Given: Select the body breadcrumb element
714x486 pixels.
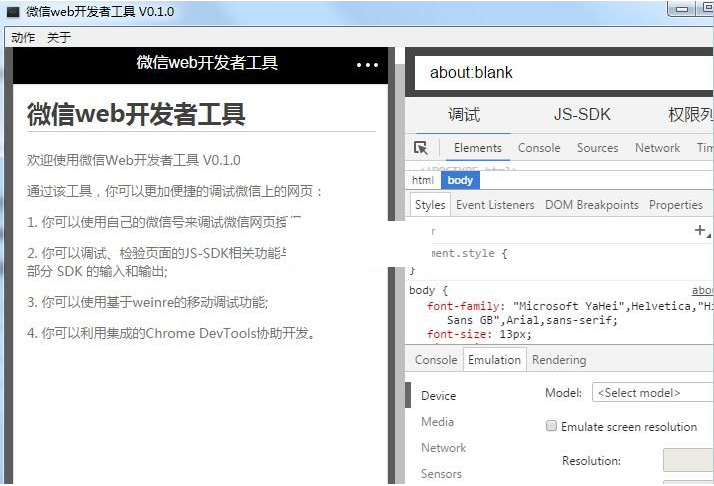Looking at the screenshot, I should click(x=460, y=180).
